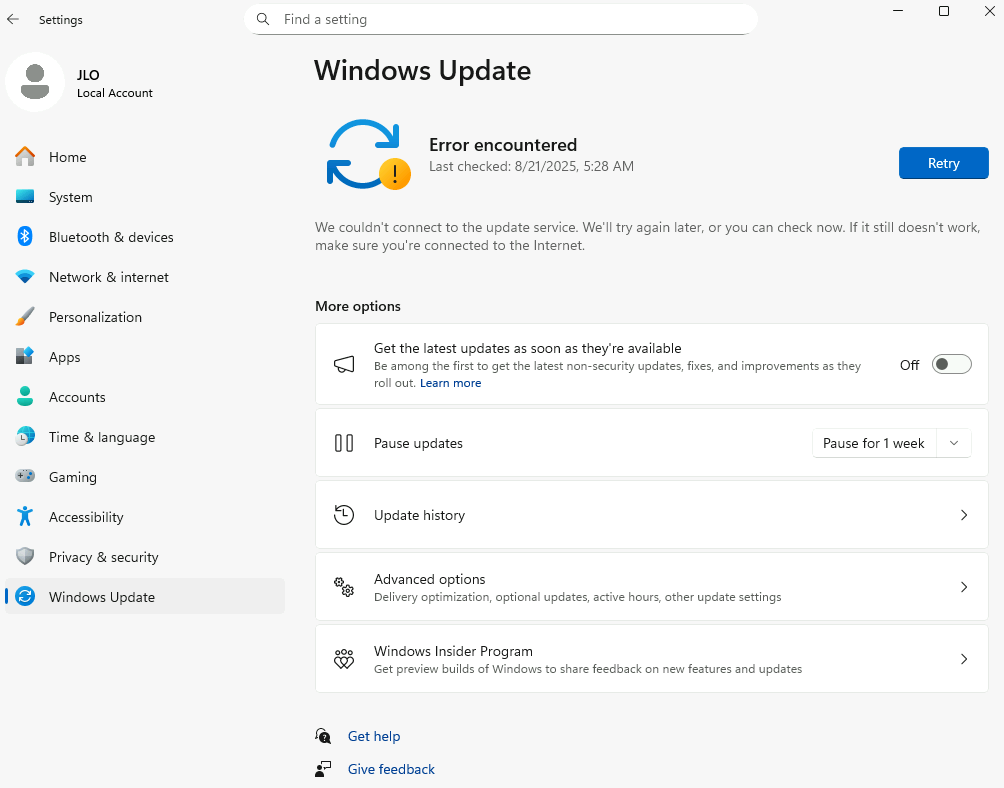This screenshot has width=1004, height=788.
Task: Open Privacy & security page
Action: click(x=145, y=557)
